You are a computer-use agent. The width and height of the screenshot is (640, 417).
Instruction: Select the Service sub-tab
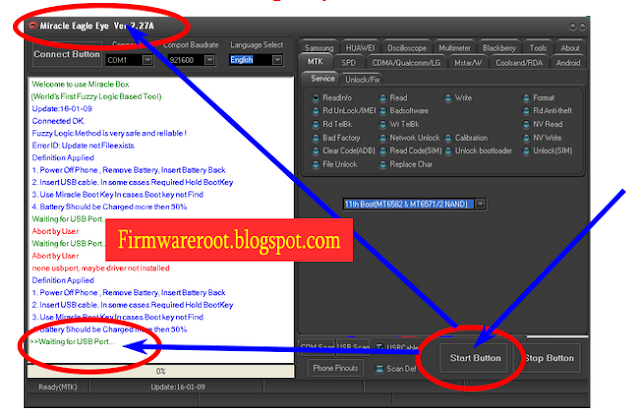(x=322, y=78)
